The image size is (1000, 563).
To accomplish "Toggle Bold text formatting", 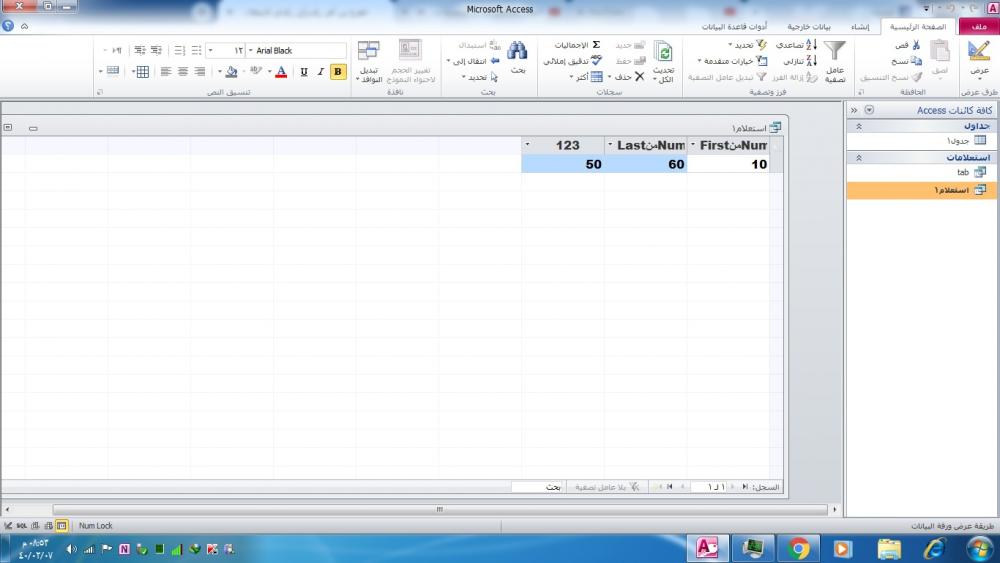I will pyautogui.click(x=338, y=72).
